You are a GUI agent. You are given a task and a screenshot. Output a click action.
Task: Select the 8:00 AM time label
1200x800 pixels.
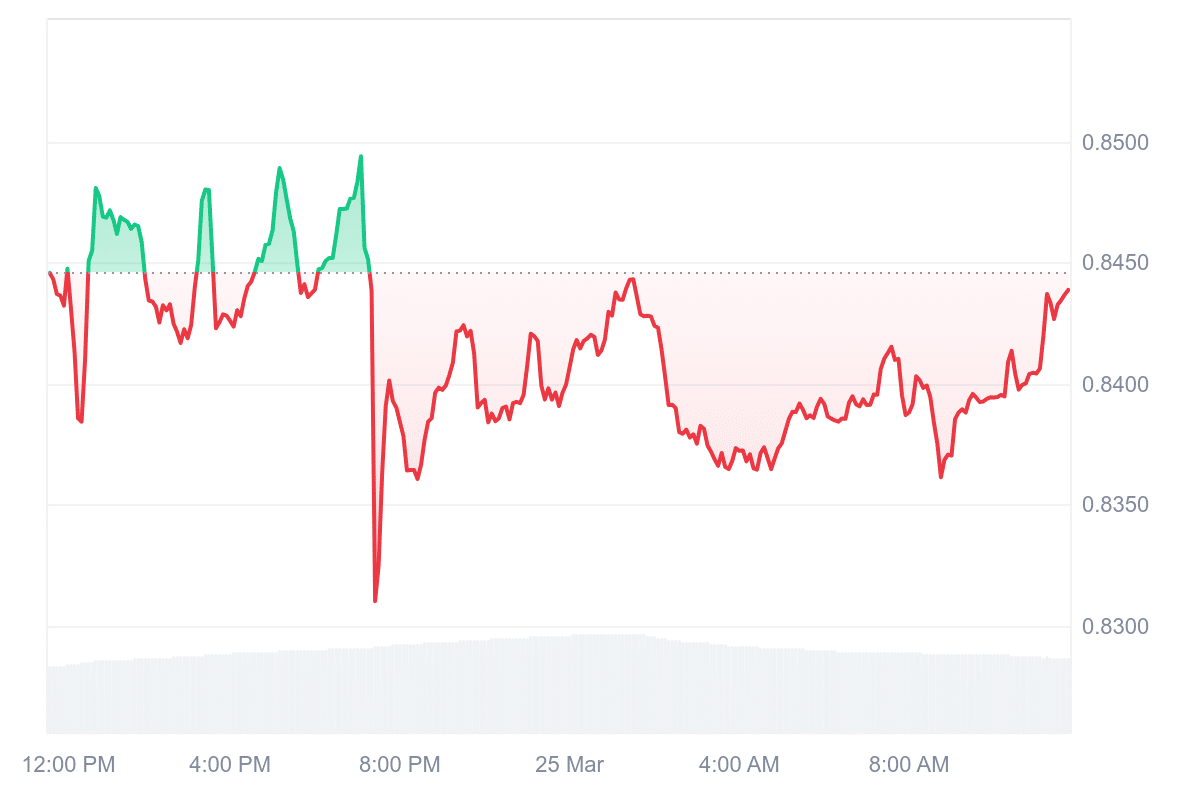click(909, 765)
